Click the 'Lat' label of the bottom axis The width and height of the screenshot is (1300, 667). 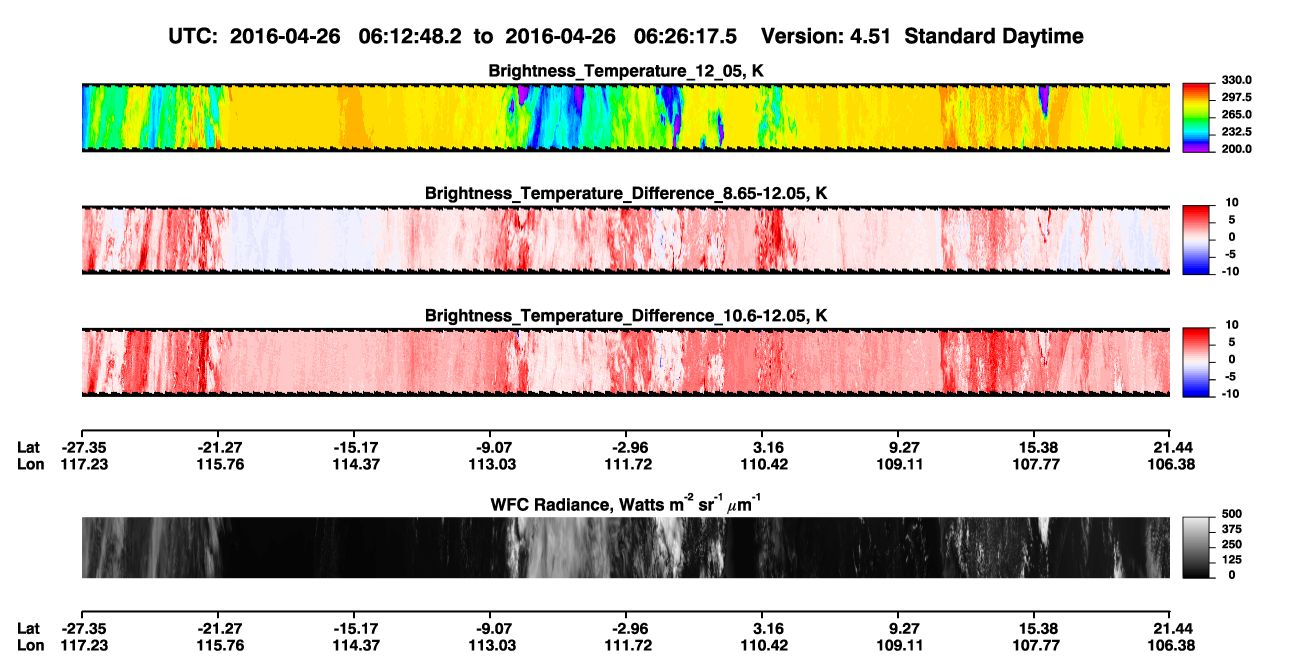click(29, 628)
